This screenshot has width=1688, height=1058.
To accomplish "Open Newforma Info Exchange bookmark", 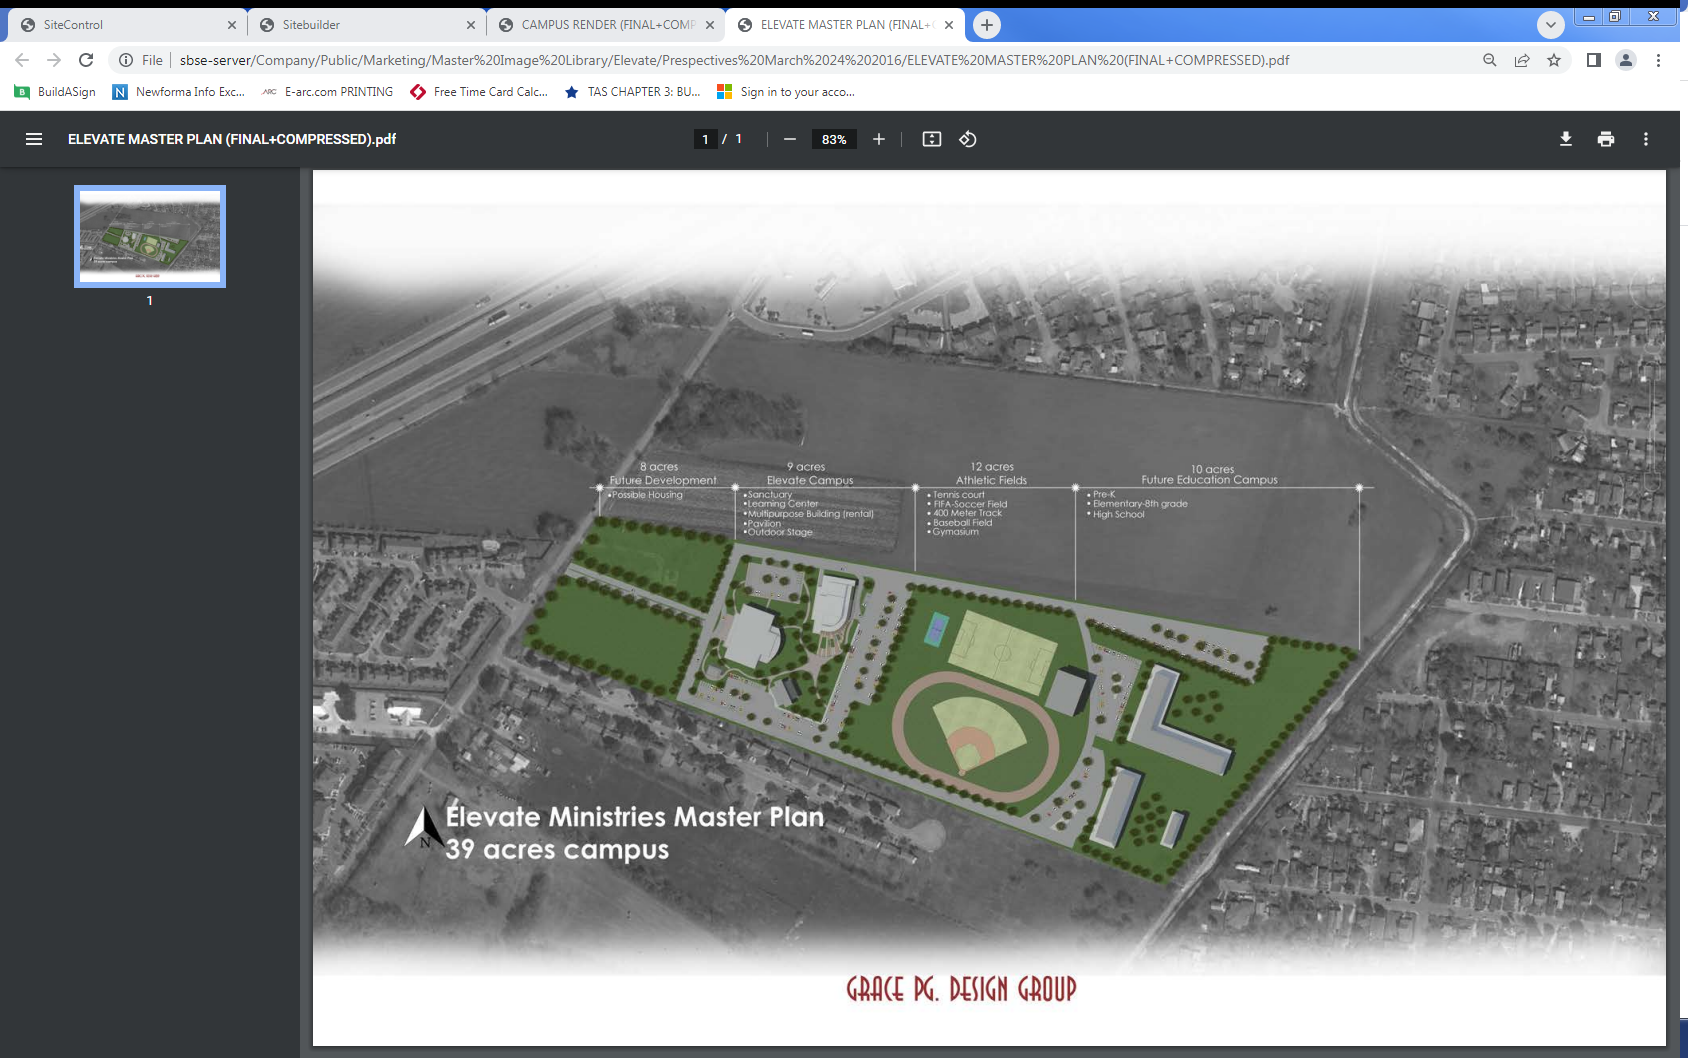I will [179, 92].
